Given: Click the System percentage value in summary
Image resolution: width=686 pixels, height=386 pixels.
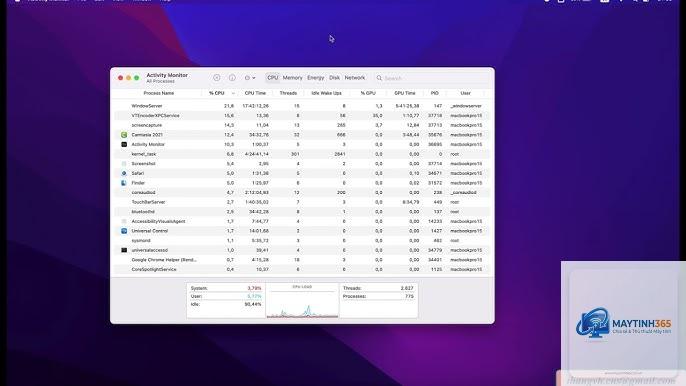Looking at the screenshot, I should pyautogui.click(x=254, y=288).
